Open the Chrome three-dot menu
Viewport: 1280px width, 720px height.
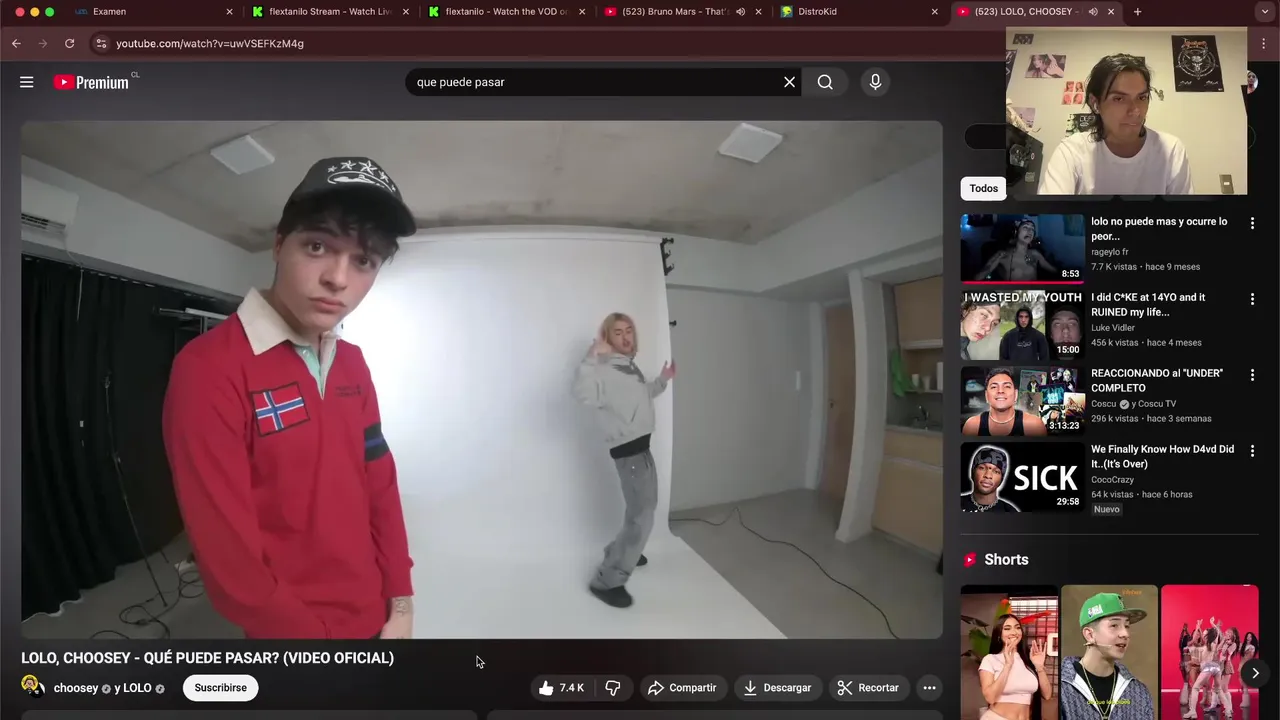[1265, 44]
